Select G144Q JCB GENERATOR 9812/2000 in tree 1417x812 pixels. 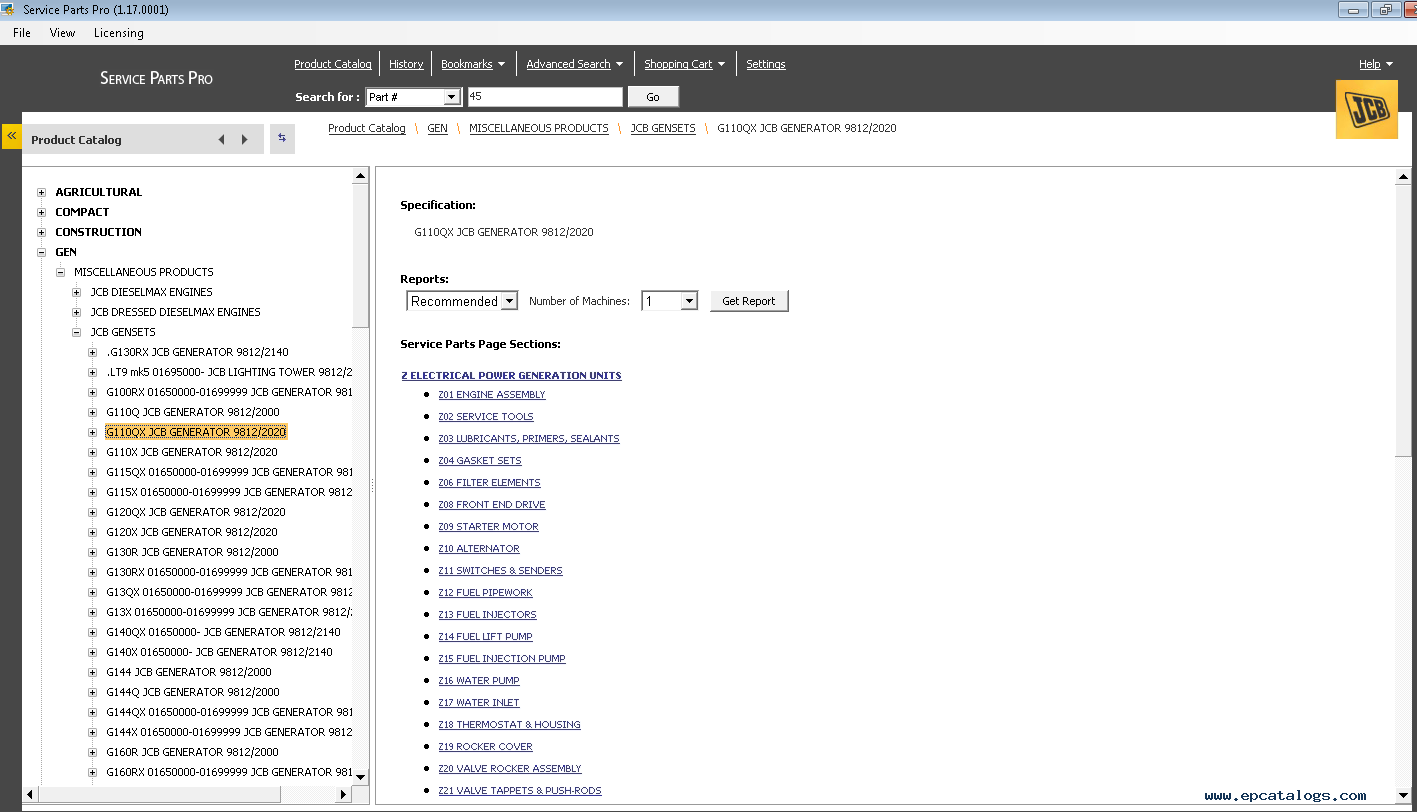193,692
